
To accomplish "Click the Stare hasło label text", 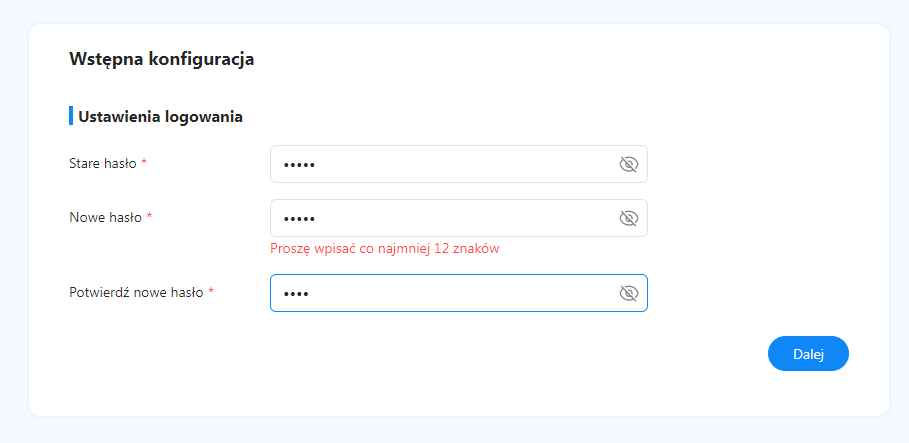I will (x=103, y=164).
